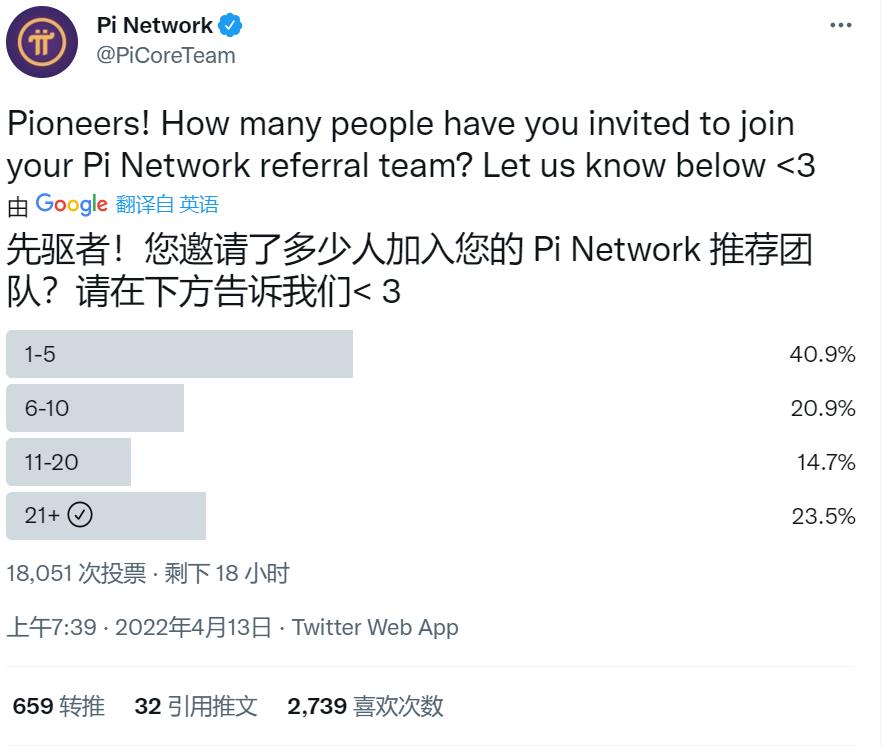Click the Google translate logo
Viewport: 888px width, 746px height.
tap(71, 204)
